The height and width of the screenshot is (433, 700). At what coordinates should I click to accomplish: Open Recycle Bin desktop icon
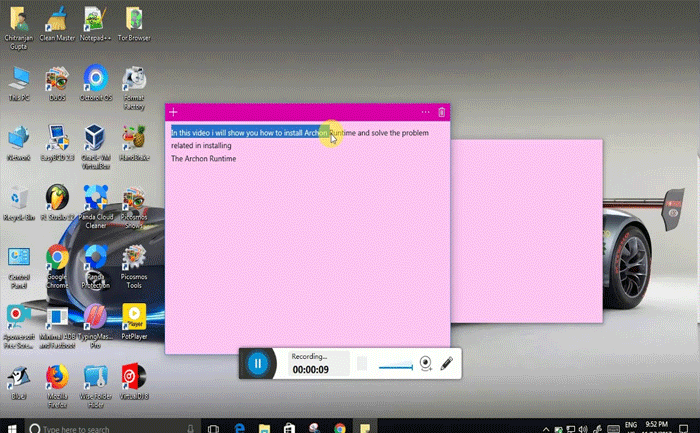coord(19,204)
